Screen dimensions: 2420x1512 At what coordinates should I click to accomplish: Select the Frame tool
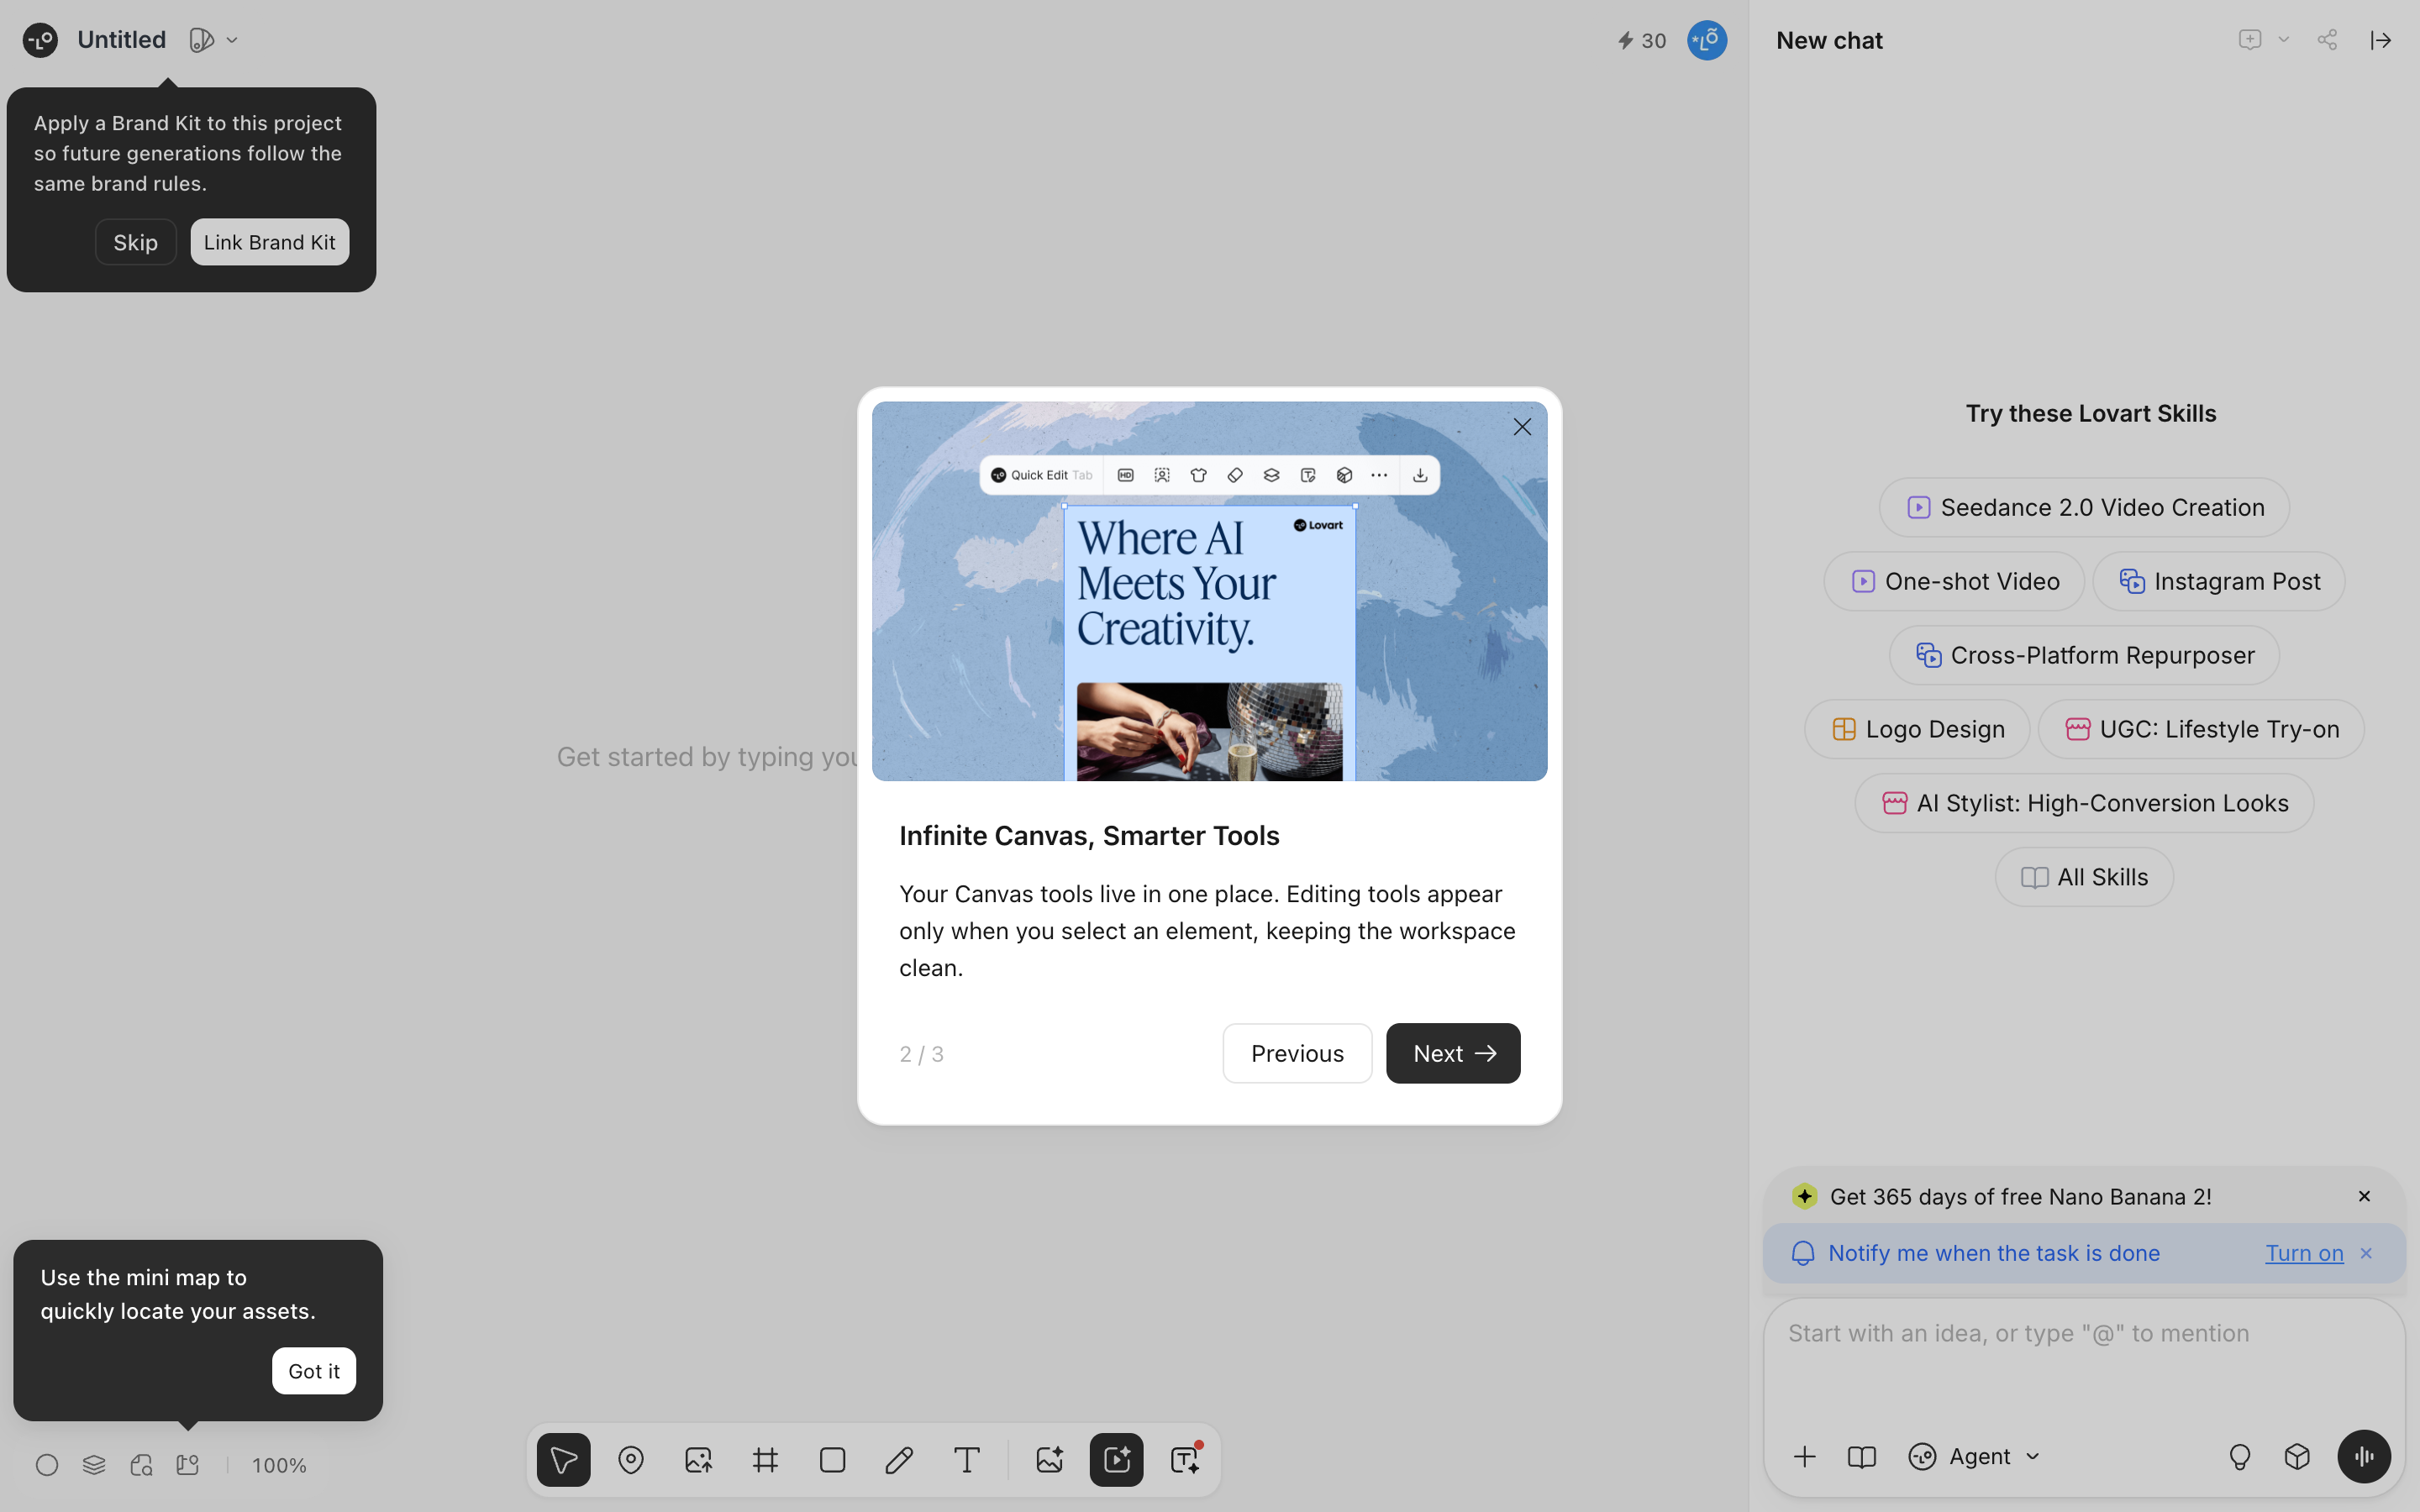[765, 1460]
